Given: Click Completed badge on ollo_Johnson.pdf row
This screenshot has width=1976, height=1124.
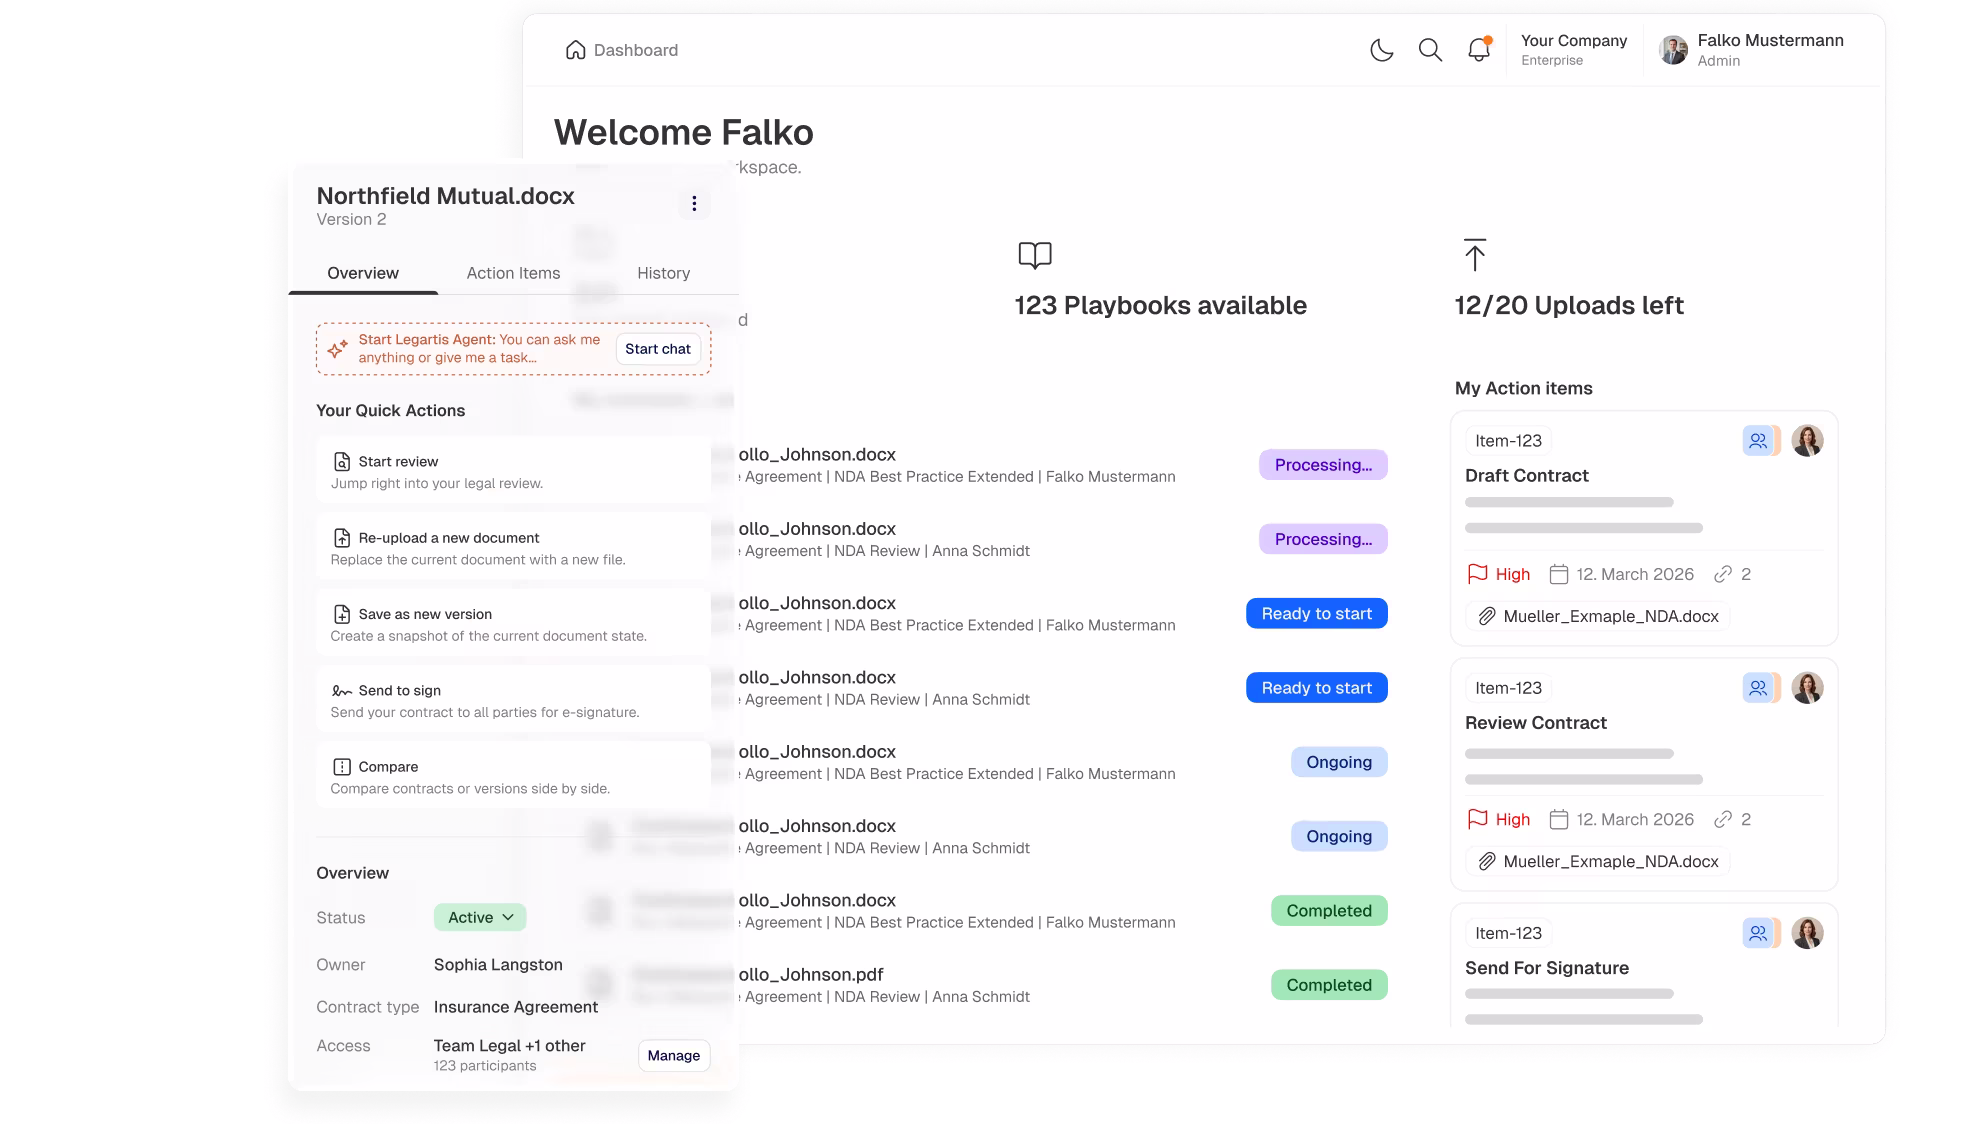Looking at the screenshot, I should click(1329, 985).
